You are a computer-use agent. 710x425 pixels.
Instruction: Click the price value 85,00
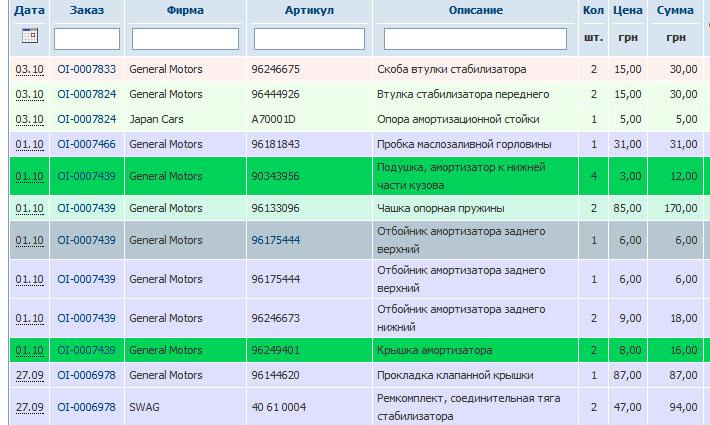tap(628, 208)
